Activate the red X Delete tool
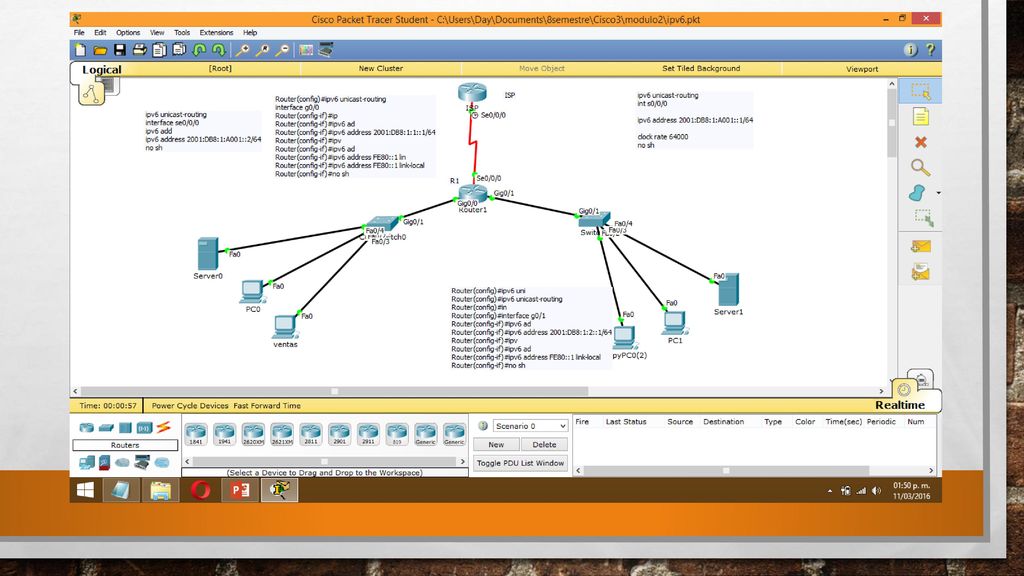1024x576 pixels. point(920,142)
